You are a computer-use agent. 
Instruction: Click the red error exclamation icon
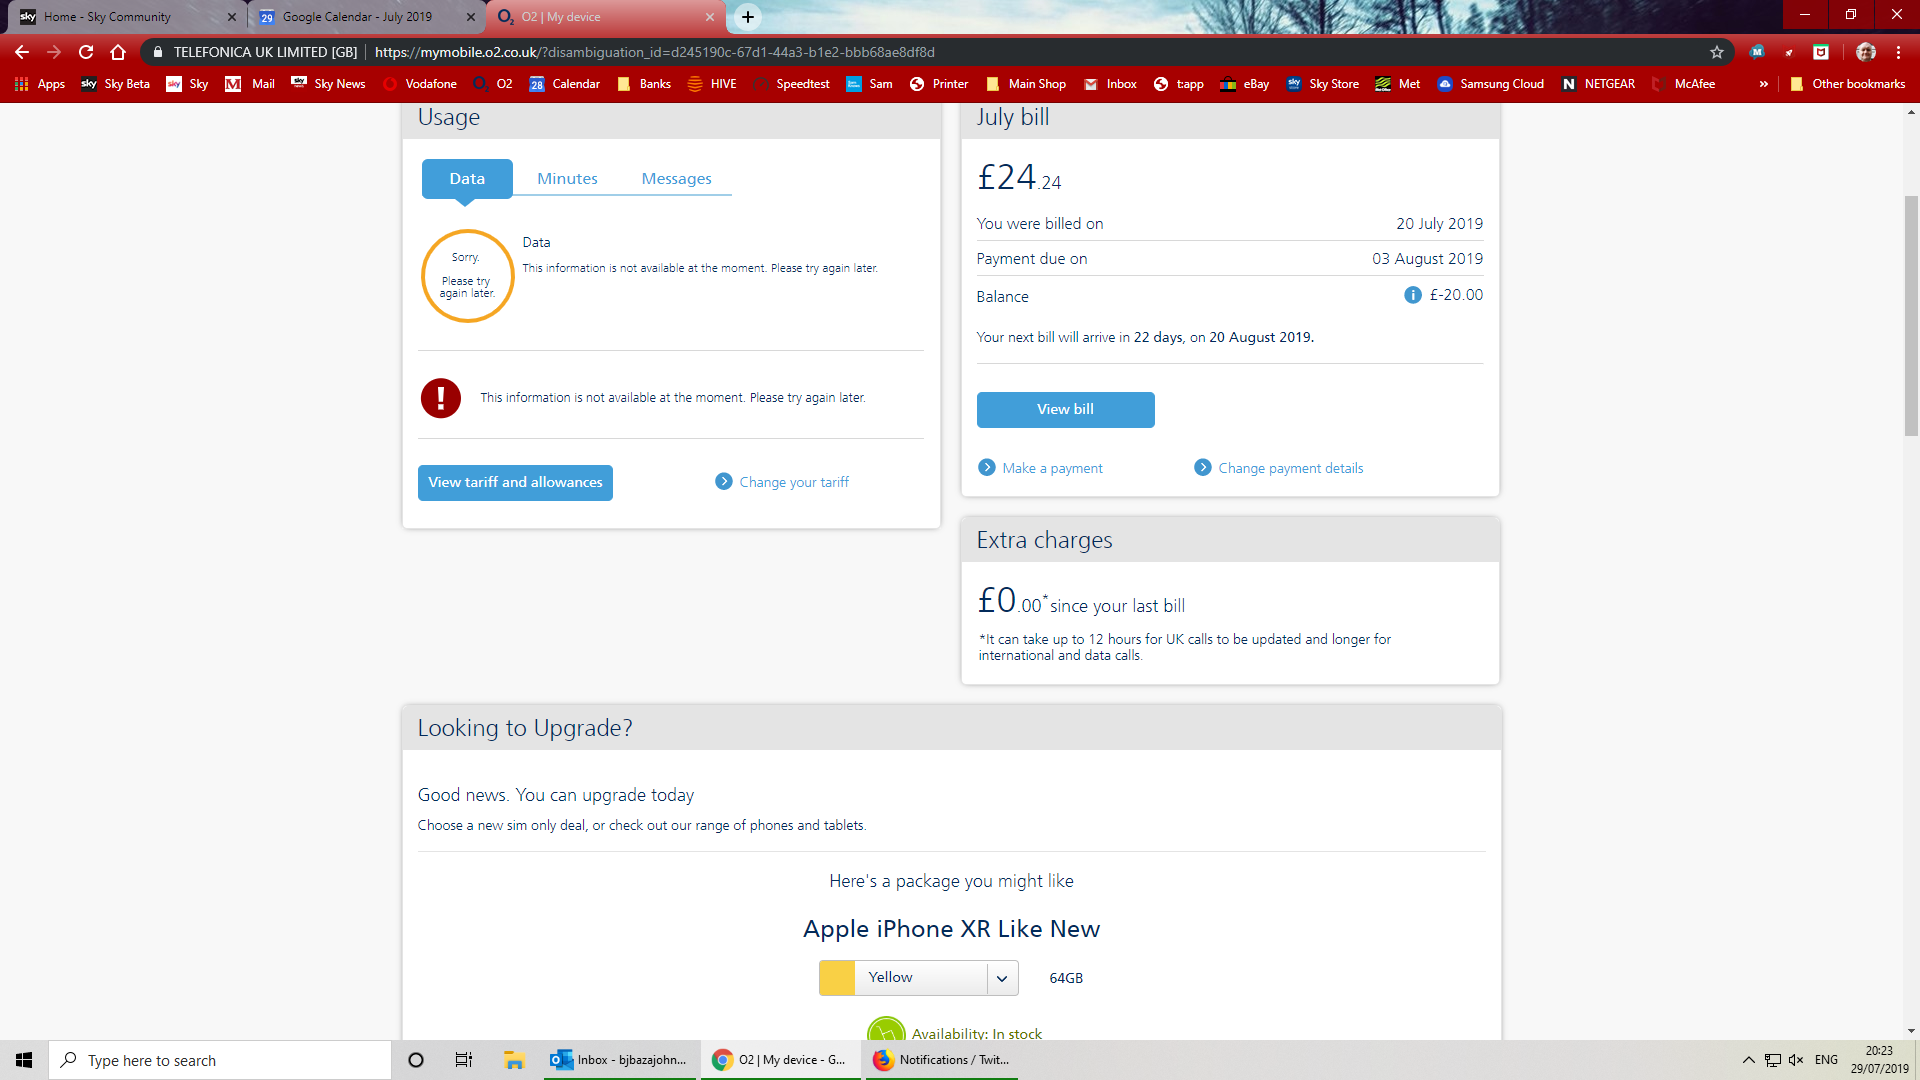point(440,398)
